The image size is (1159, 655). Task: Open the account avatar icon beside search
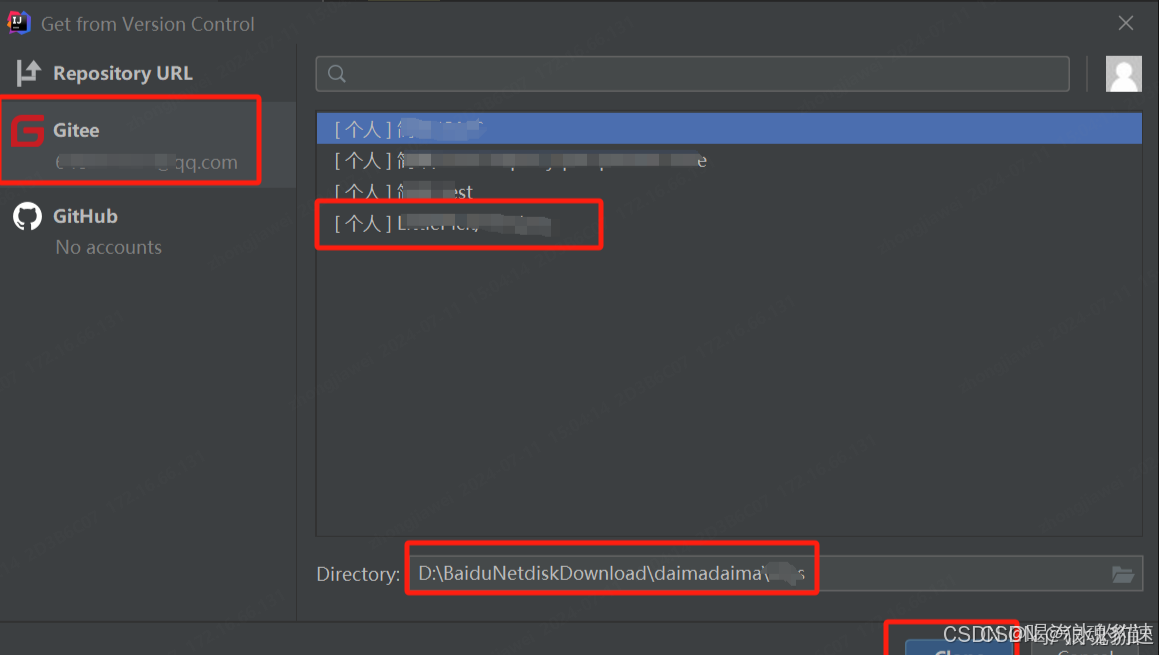(x=1124, y=74)
